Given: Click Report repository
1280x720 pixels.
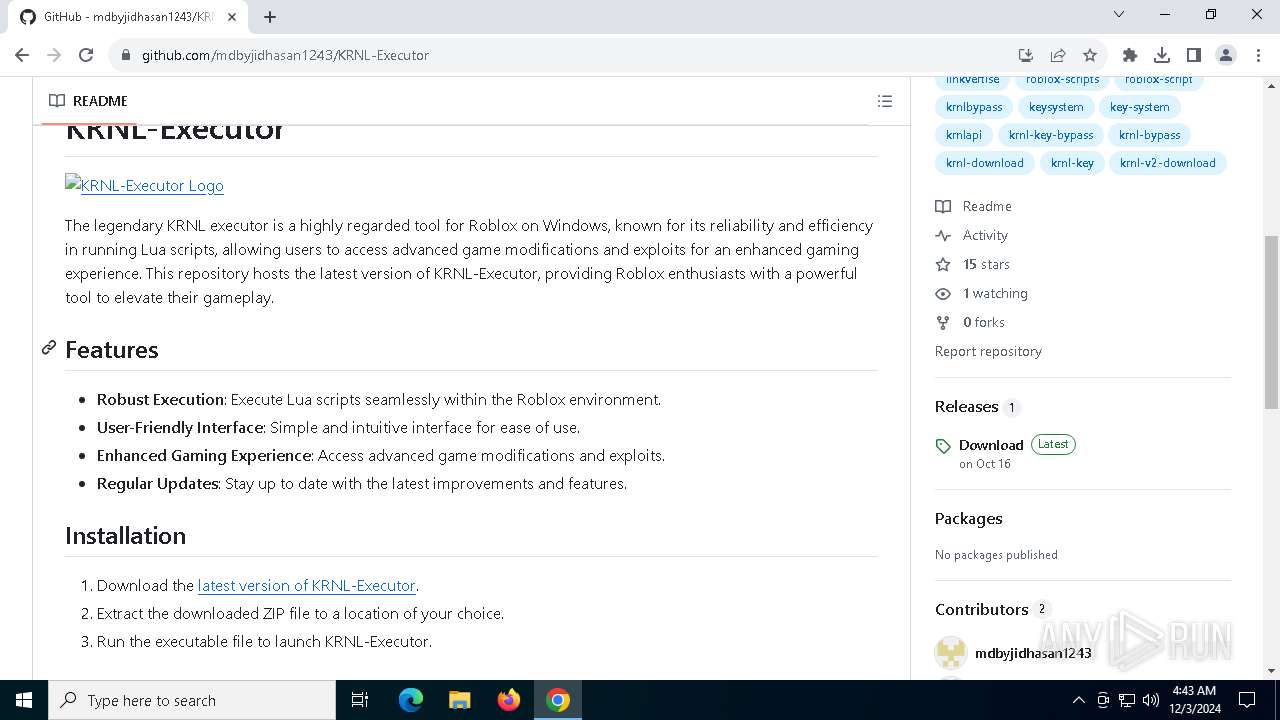Looking at the screenshot, I should tap(988, 351).
